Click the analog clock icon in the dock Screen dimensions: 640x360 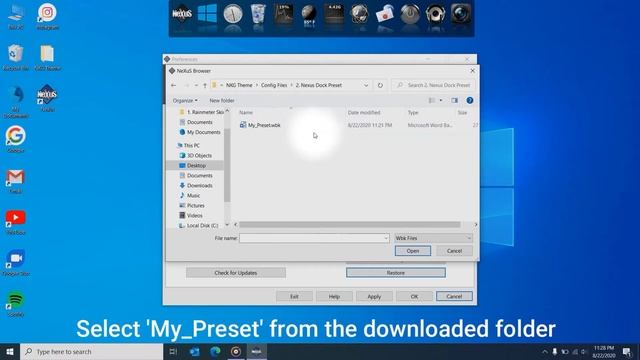click(233, 14)
